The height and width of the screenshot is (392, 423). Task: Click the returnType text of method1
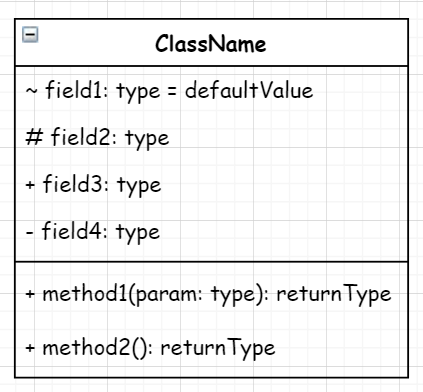334,295
